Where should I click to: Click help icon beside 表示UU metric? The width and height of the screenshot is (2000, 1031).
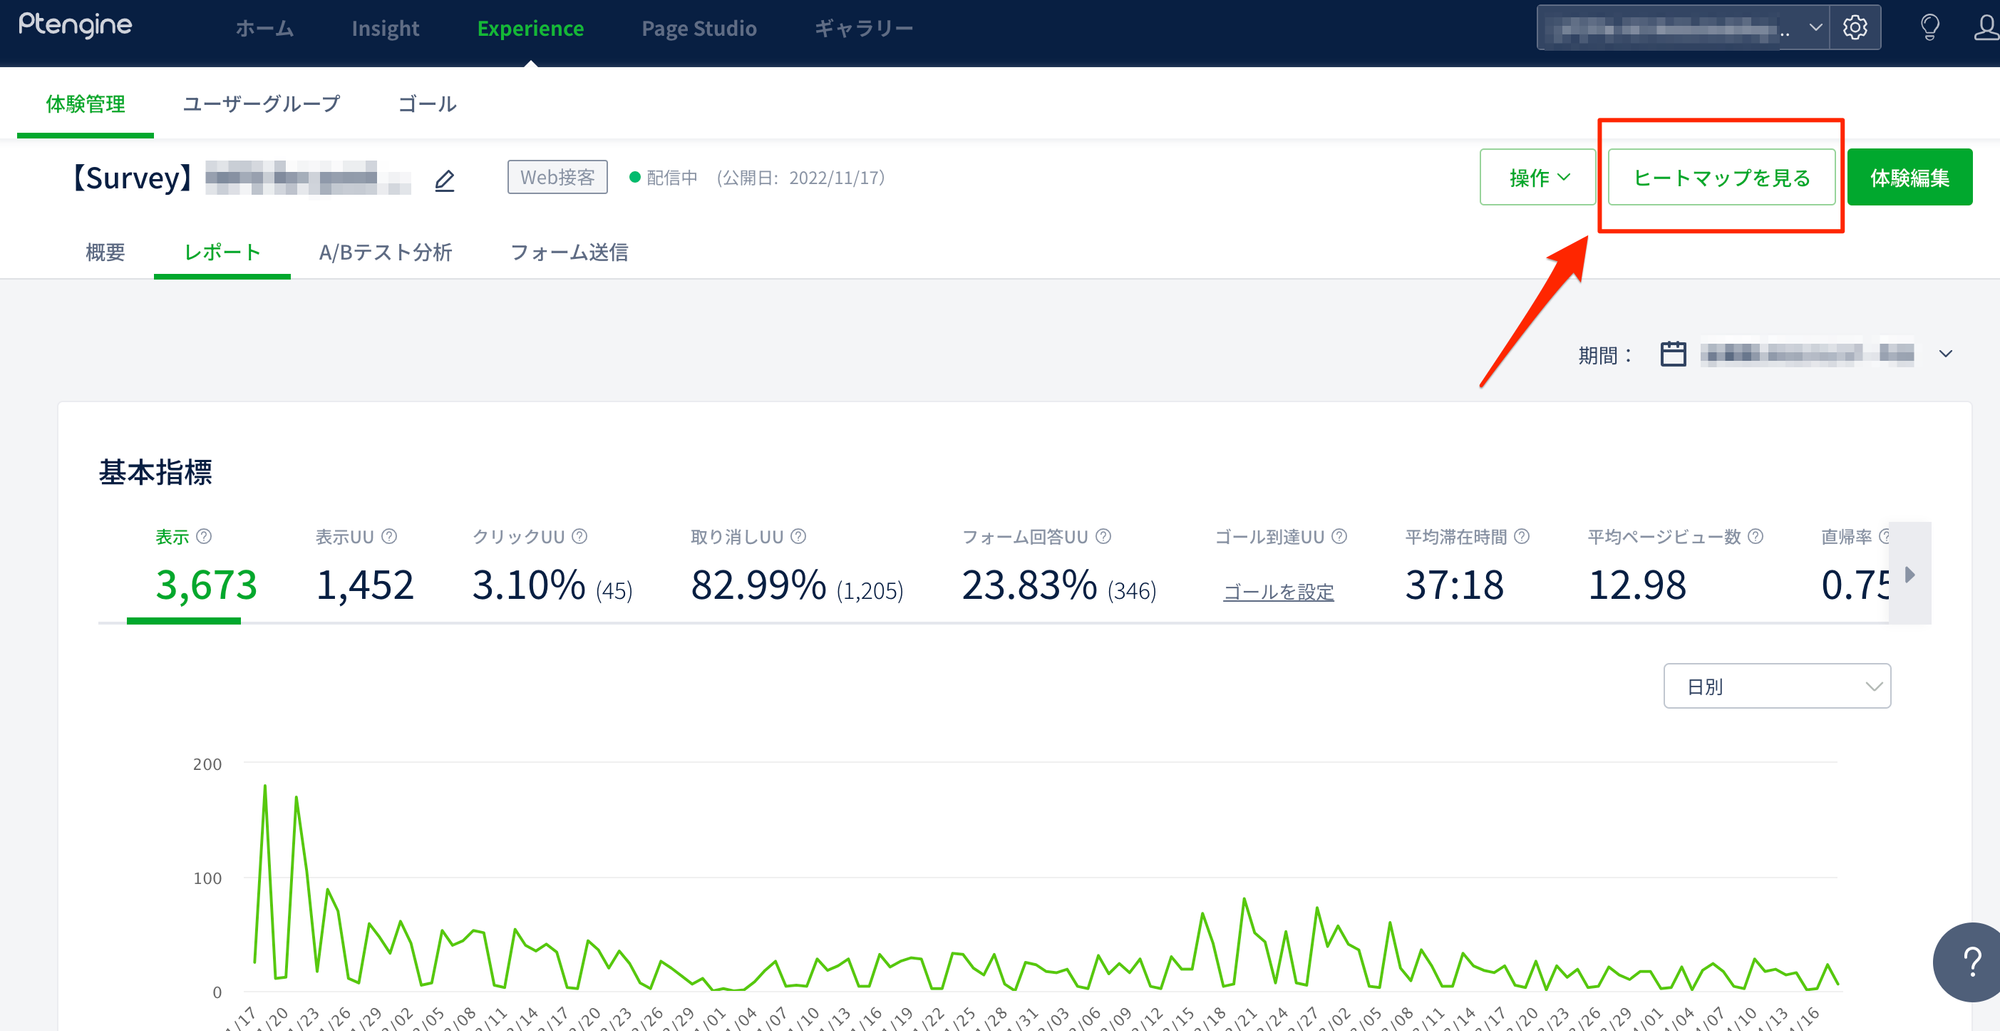tap(390, 537)
